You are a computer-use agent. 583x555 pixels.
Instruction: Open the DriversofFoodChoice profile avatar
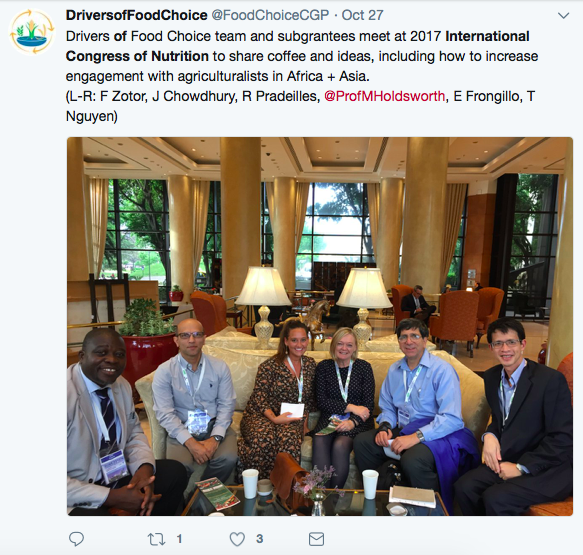pyautogui.click(x=32, y=32)
